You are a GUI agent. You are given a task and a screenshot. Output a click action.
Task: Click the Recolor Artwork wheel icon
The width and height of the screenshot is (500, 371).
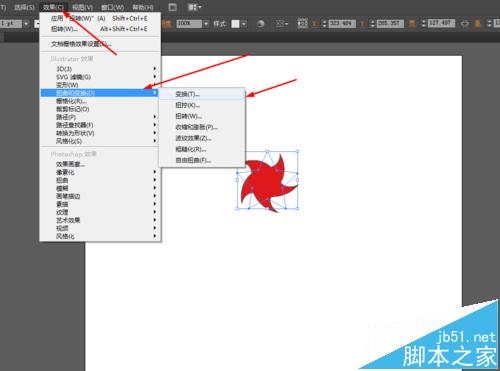point(261,24)
